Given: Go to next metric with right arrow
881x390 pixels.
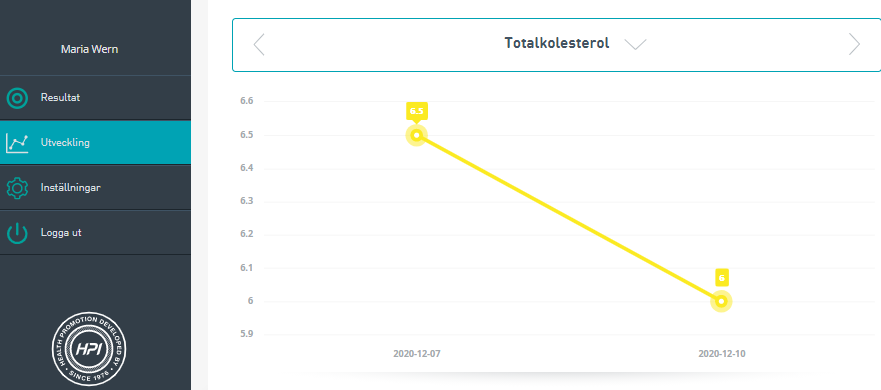Looking at the screenshot, I should 854,44.
